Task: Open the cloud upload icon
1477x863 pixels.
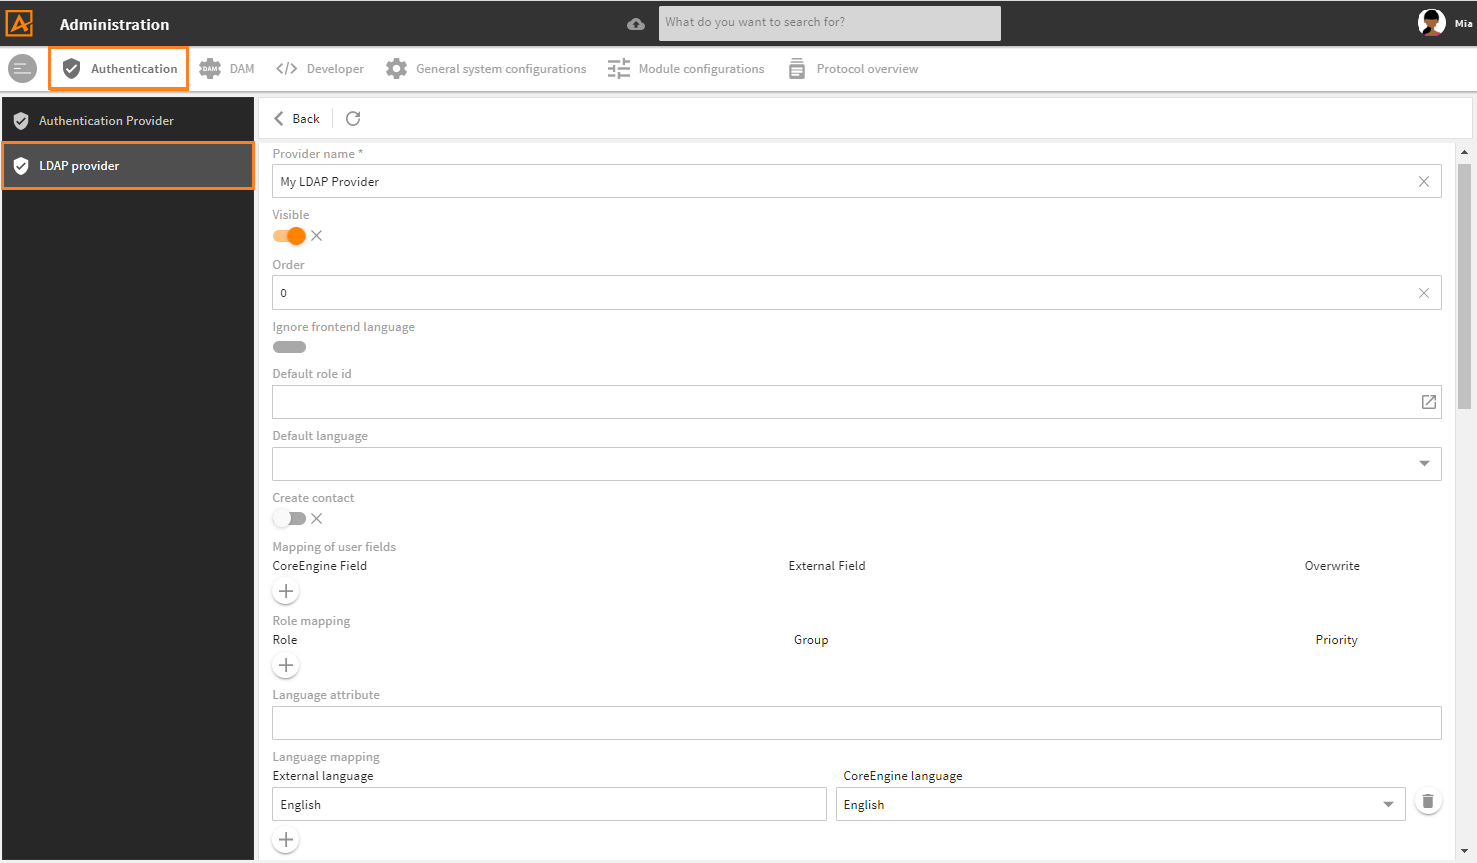Action: tap(636, 24)
